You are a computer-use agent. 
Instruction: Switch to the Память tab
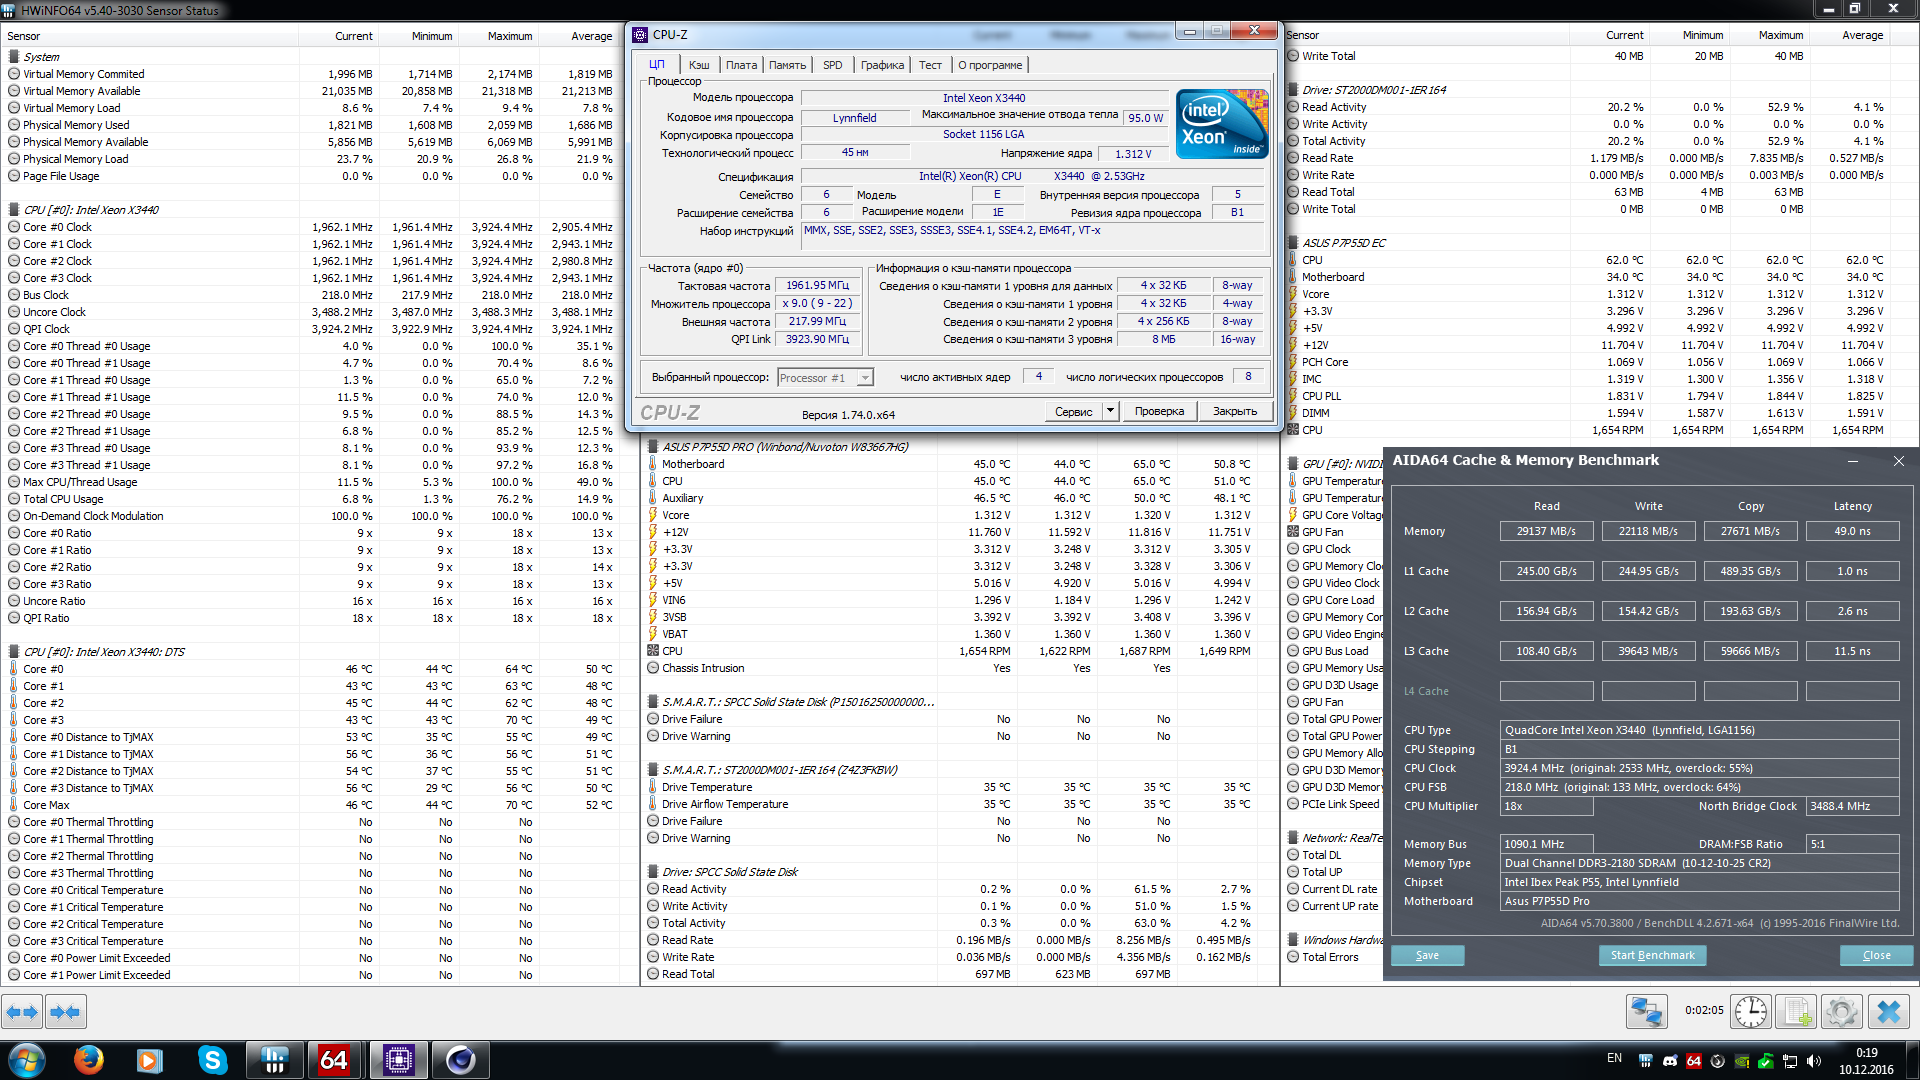(x=787, y=65)
